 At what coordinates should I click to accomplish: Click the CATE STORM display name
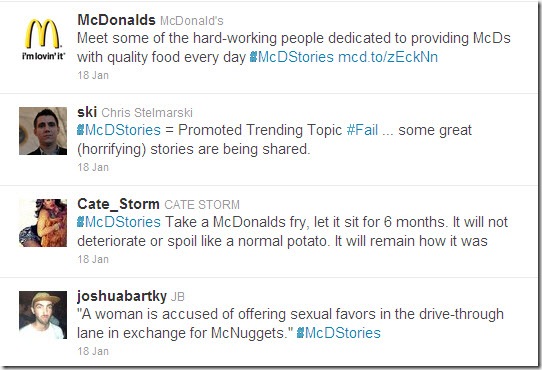click(202, 205)
